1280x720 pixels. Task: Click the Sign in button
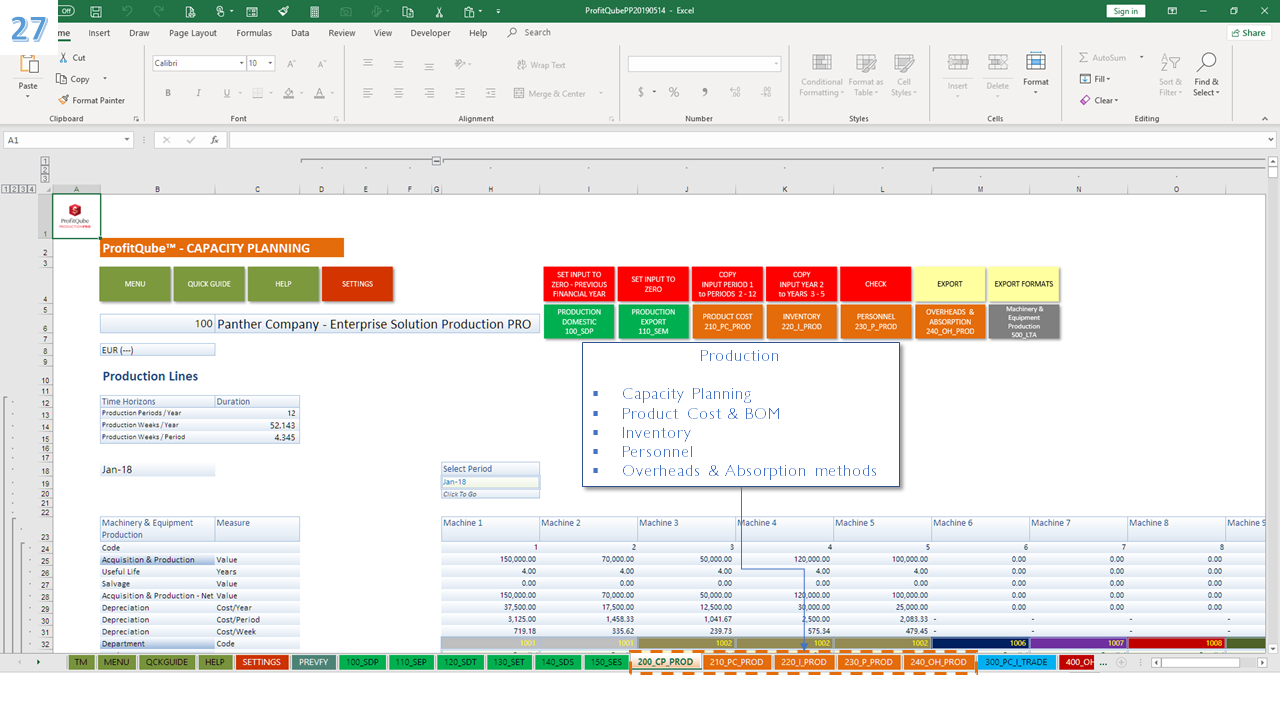pos(1125,11)
